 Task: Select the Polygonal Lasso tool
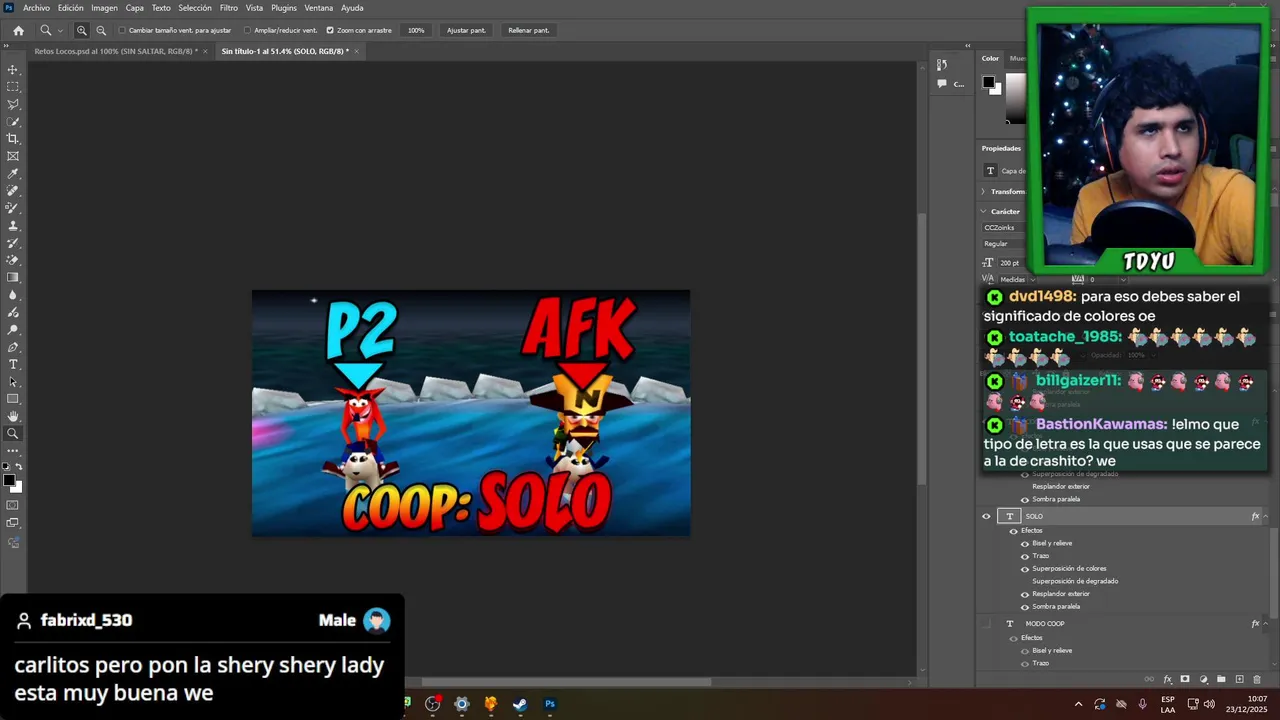pos(13,104)
